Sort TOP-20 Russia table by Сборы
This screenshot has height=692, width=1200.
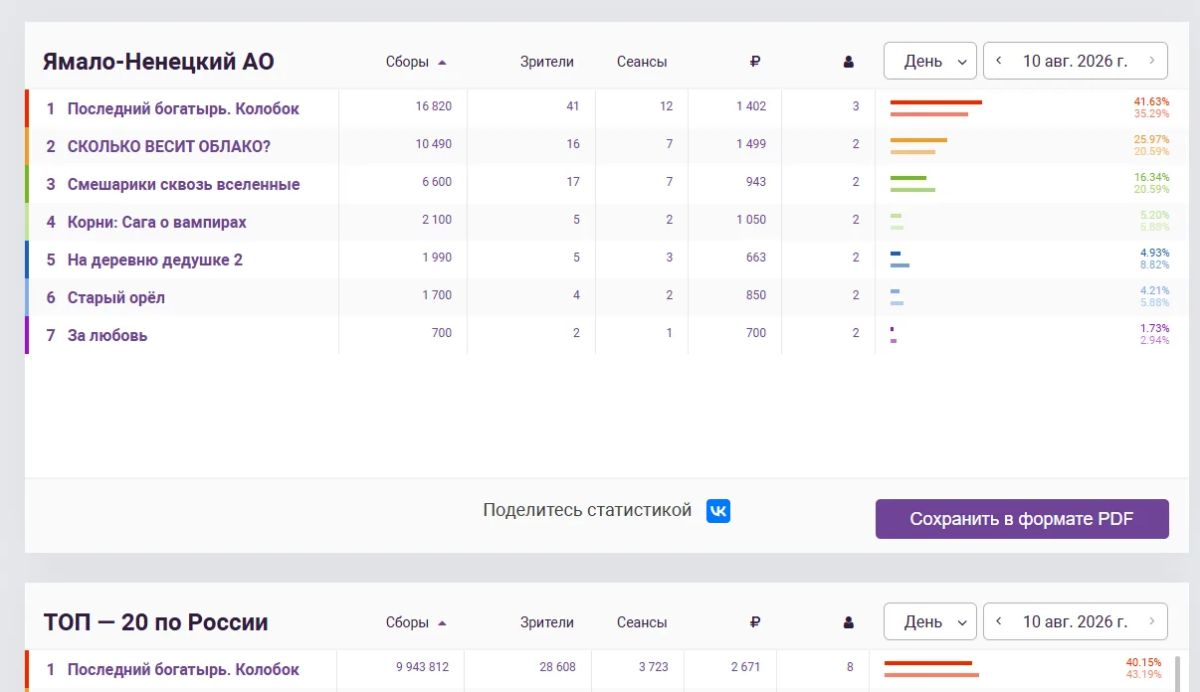click(416, 622)
